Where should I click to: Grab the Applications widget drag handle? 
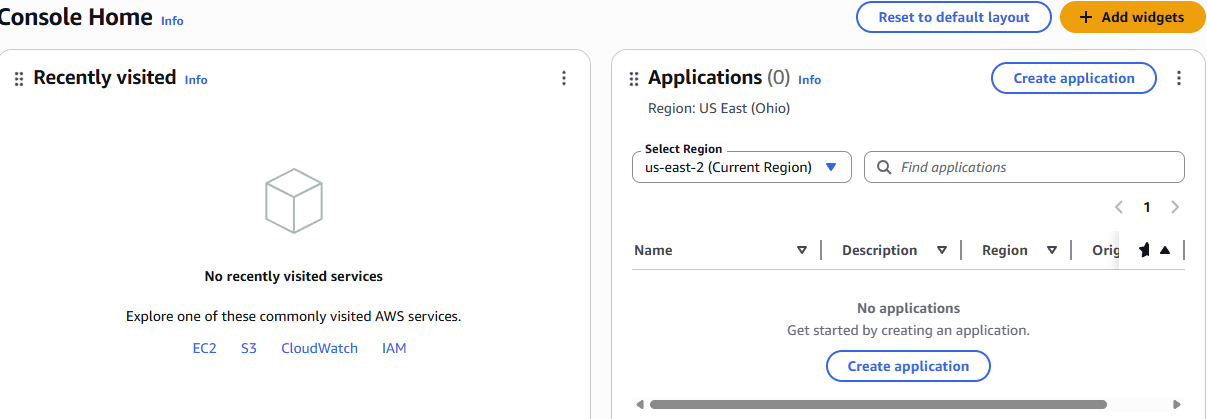click(x=634, y=79)
